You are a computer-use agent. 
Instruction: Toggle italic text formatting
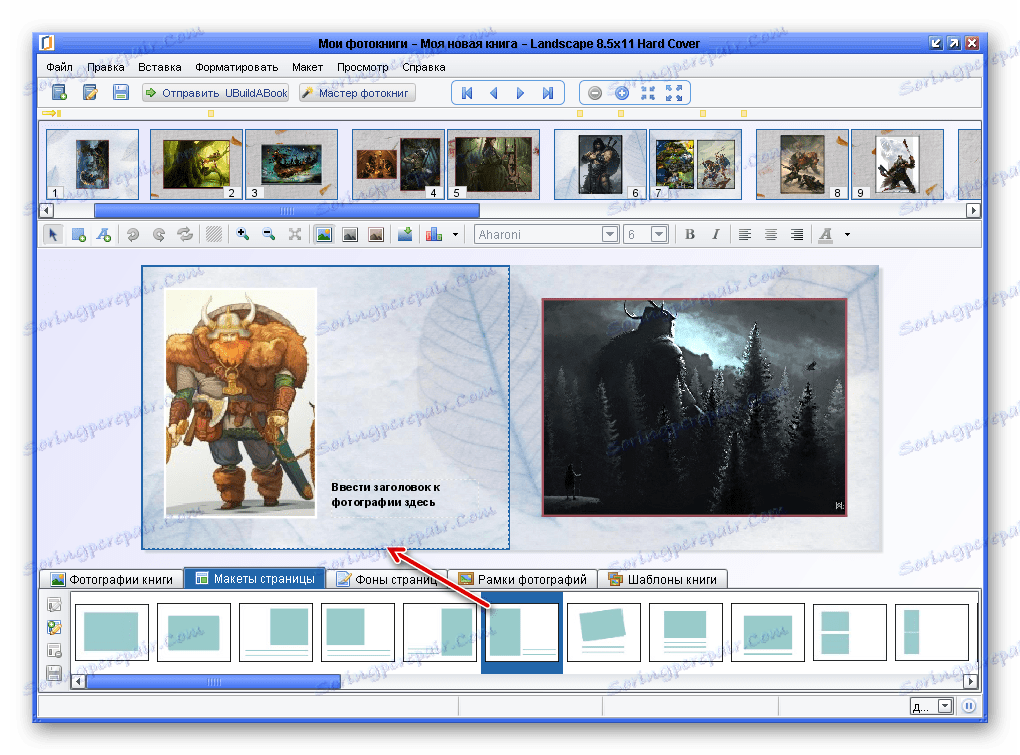click(x=715, y=234)
